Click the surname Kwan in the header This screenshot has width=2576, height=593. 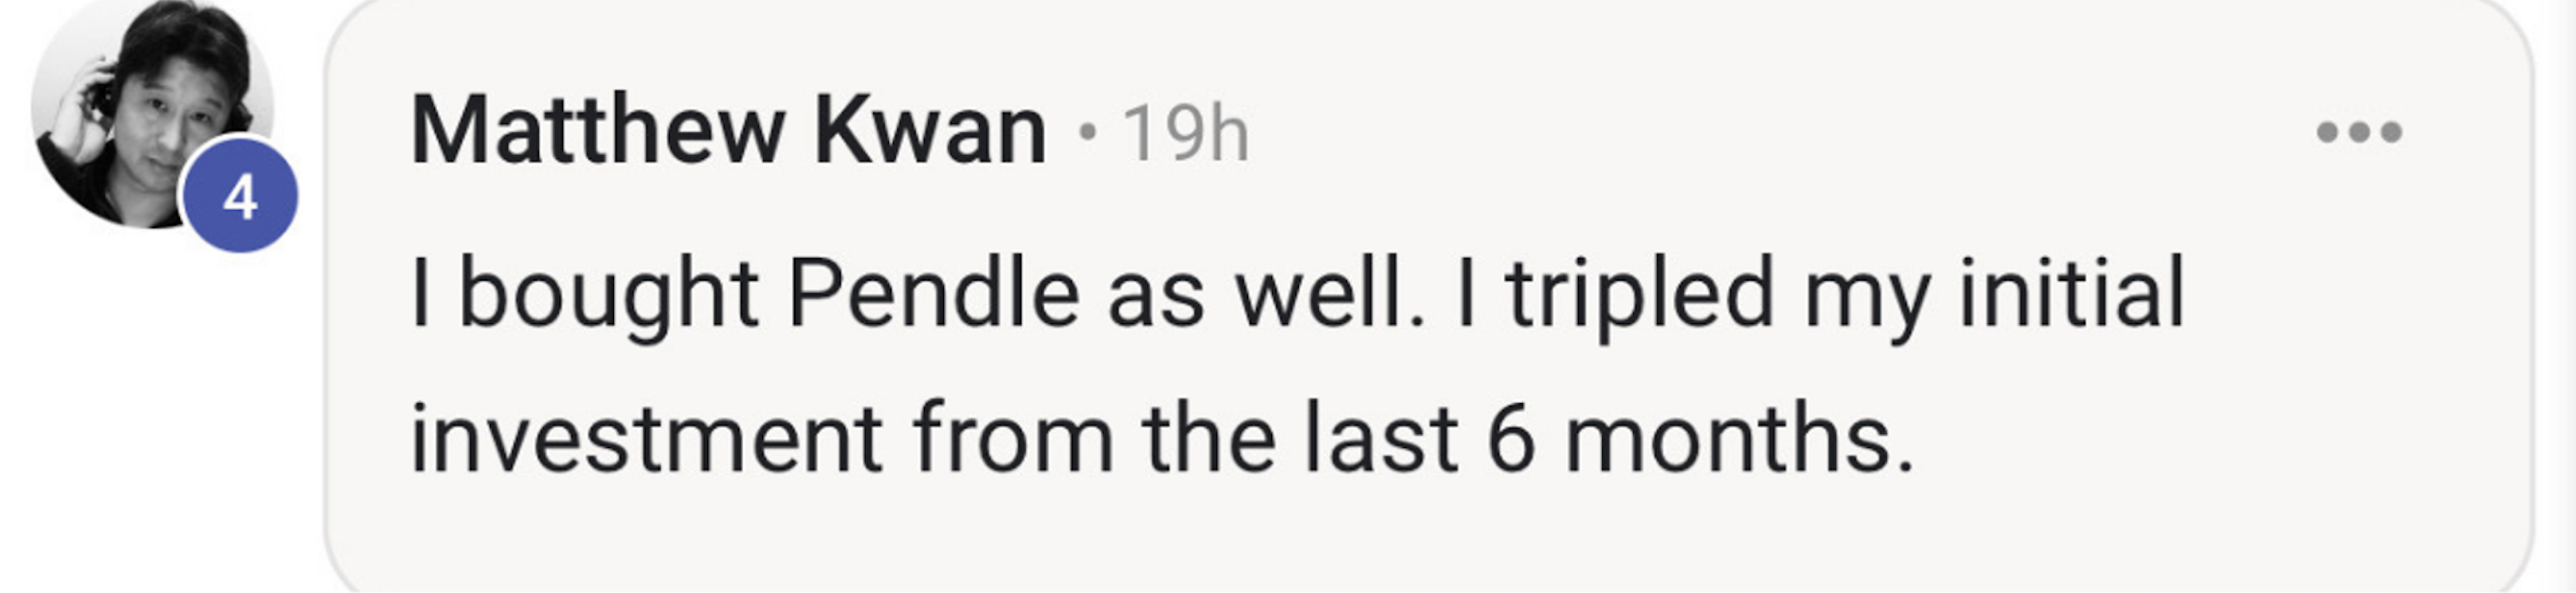point(930,131)
